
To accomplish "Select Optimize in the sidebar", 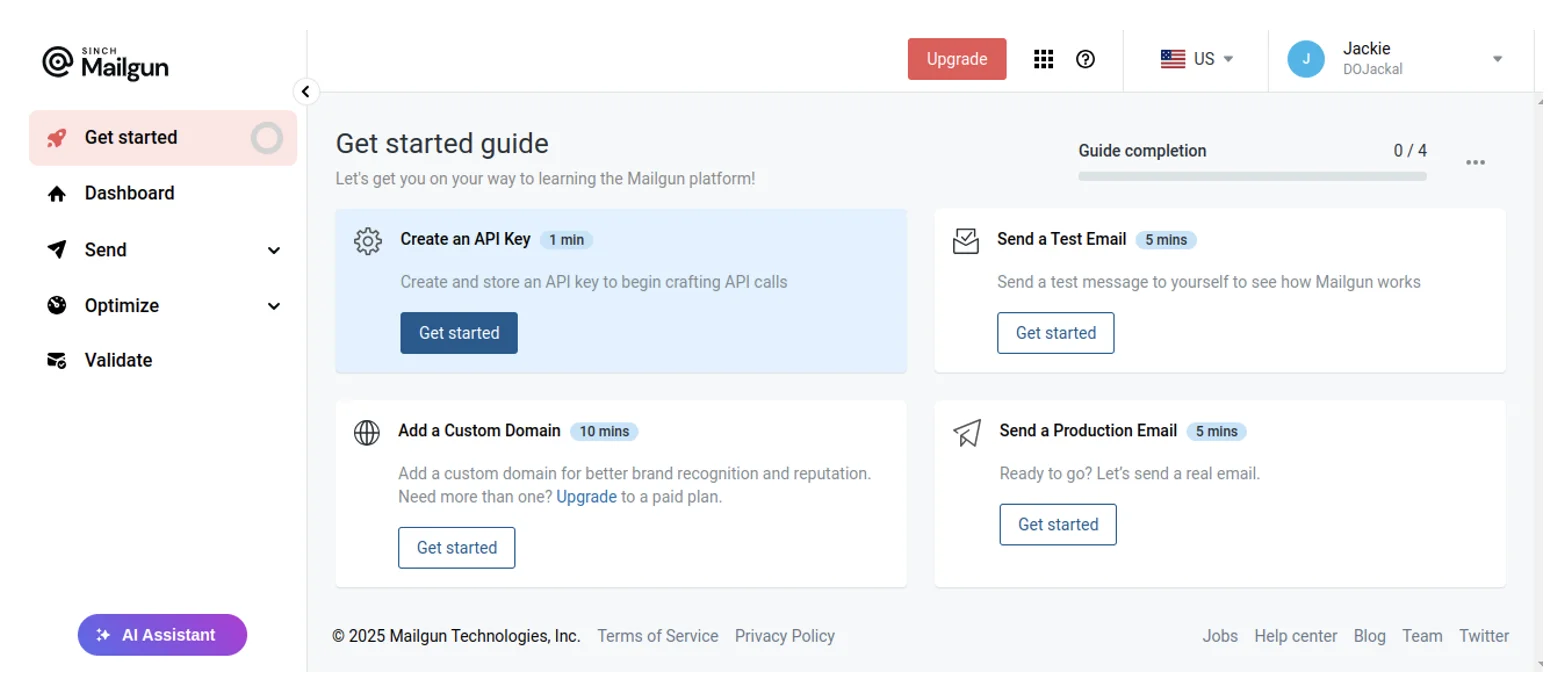I will 163,305.
